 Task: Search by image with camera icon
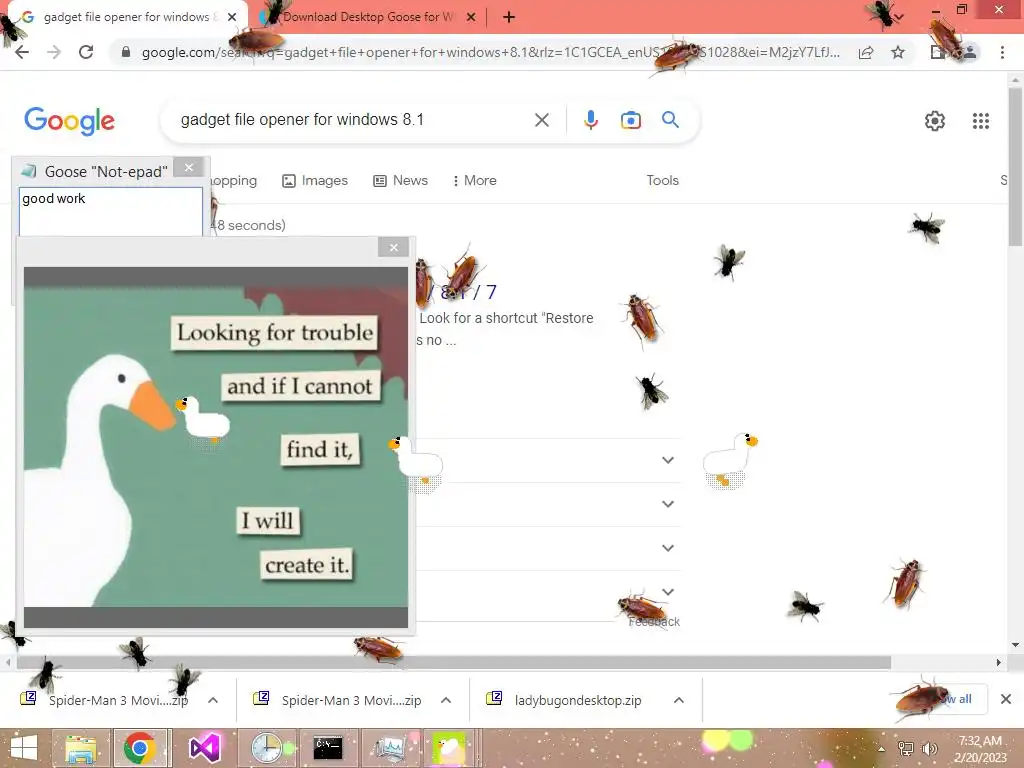[x=630, y=120]
